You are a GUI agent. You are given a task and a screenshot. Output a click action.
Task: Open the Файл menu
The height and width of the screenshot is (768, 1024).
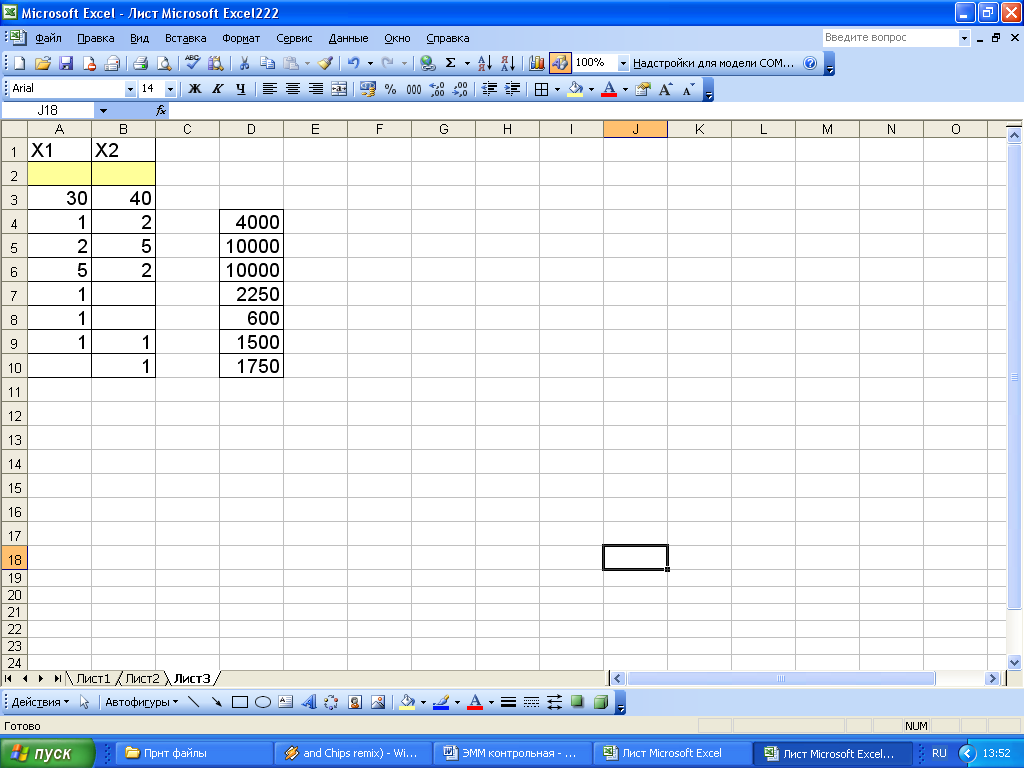coord(48,38)
